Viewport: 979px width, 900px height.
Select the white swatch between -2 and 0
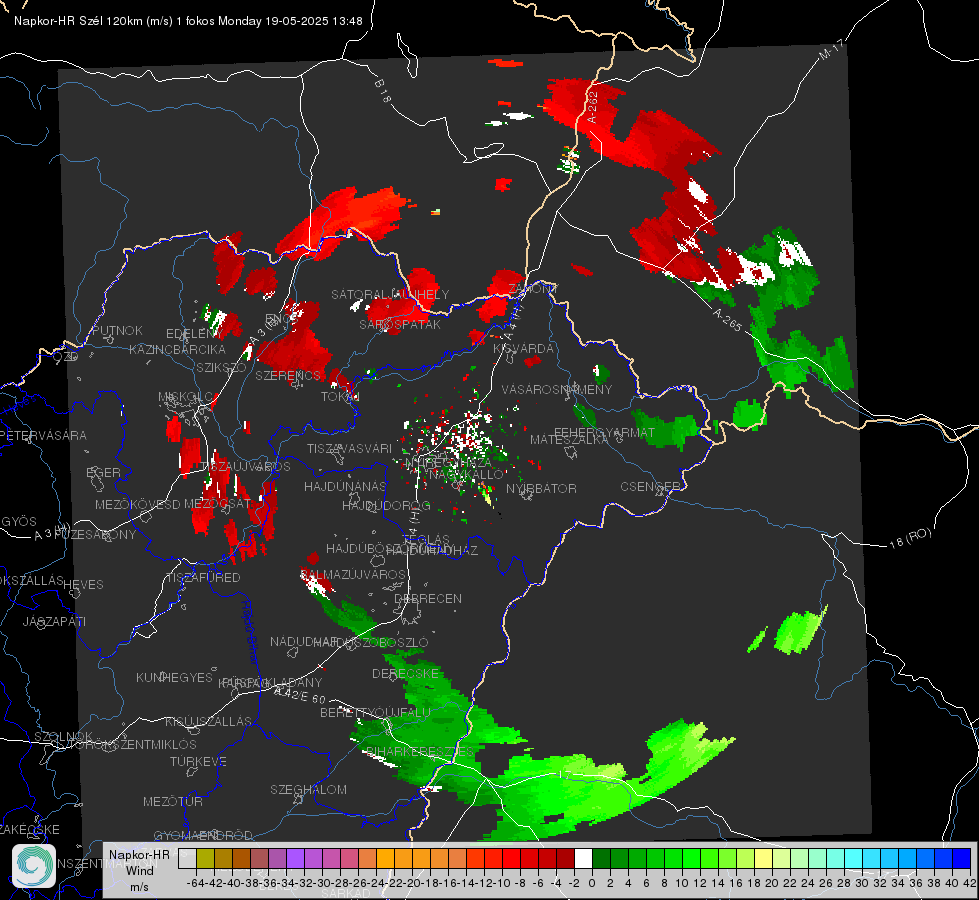(583, 858)
